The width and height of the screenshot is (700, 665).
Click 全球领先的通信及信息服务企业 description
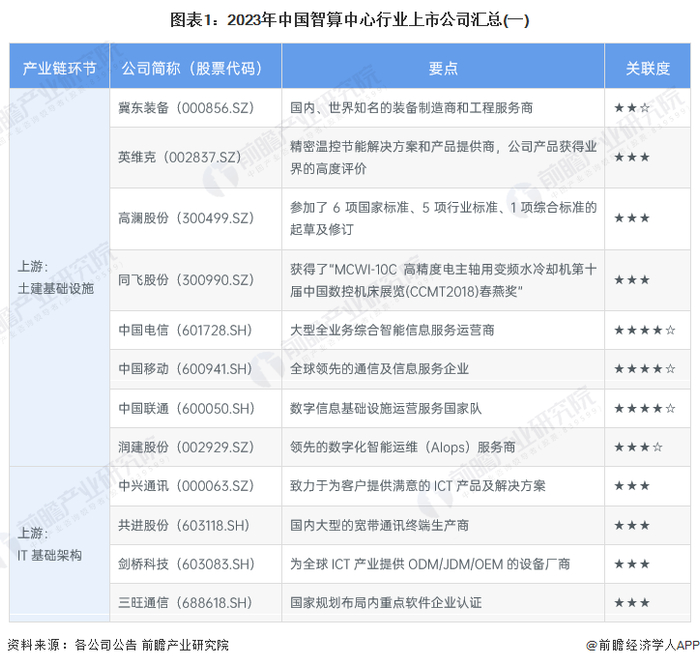tap(379, 369)
